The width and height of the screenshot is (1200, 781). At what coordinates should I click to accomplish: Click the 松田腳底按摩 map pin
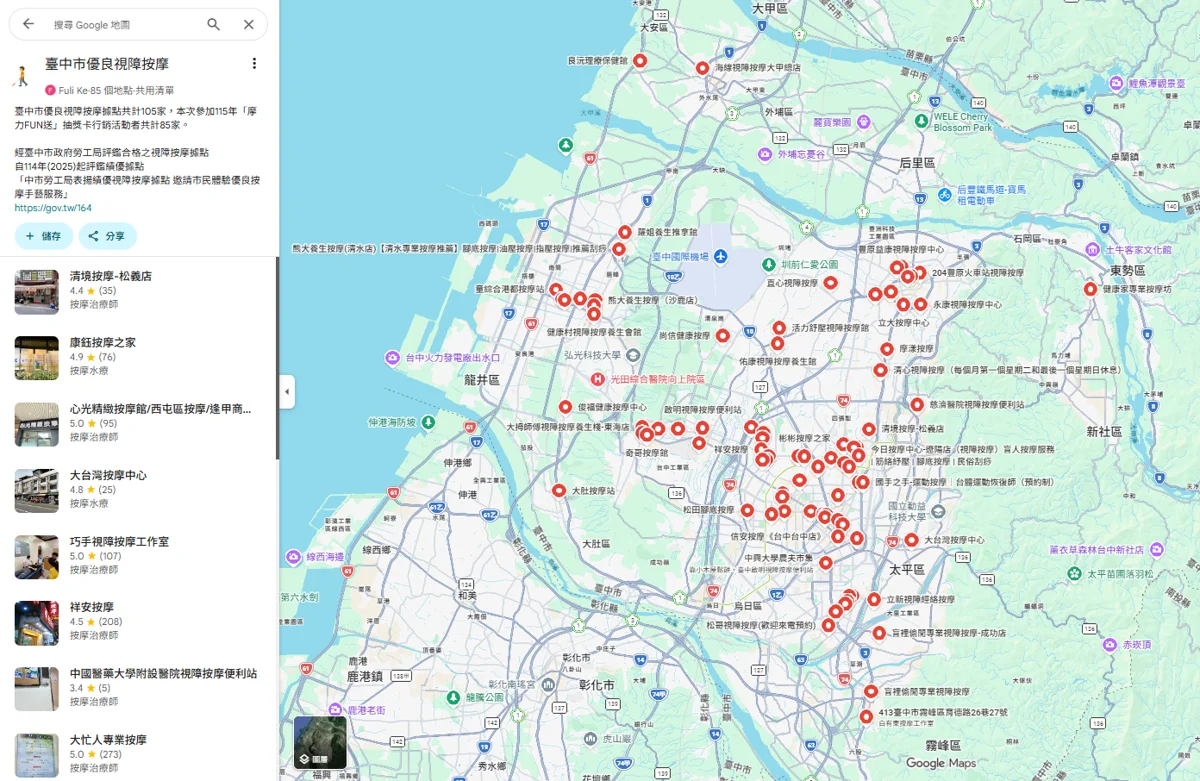747,510
